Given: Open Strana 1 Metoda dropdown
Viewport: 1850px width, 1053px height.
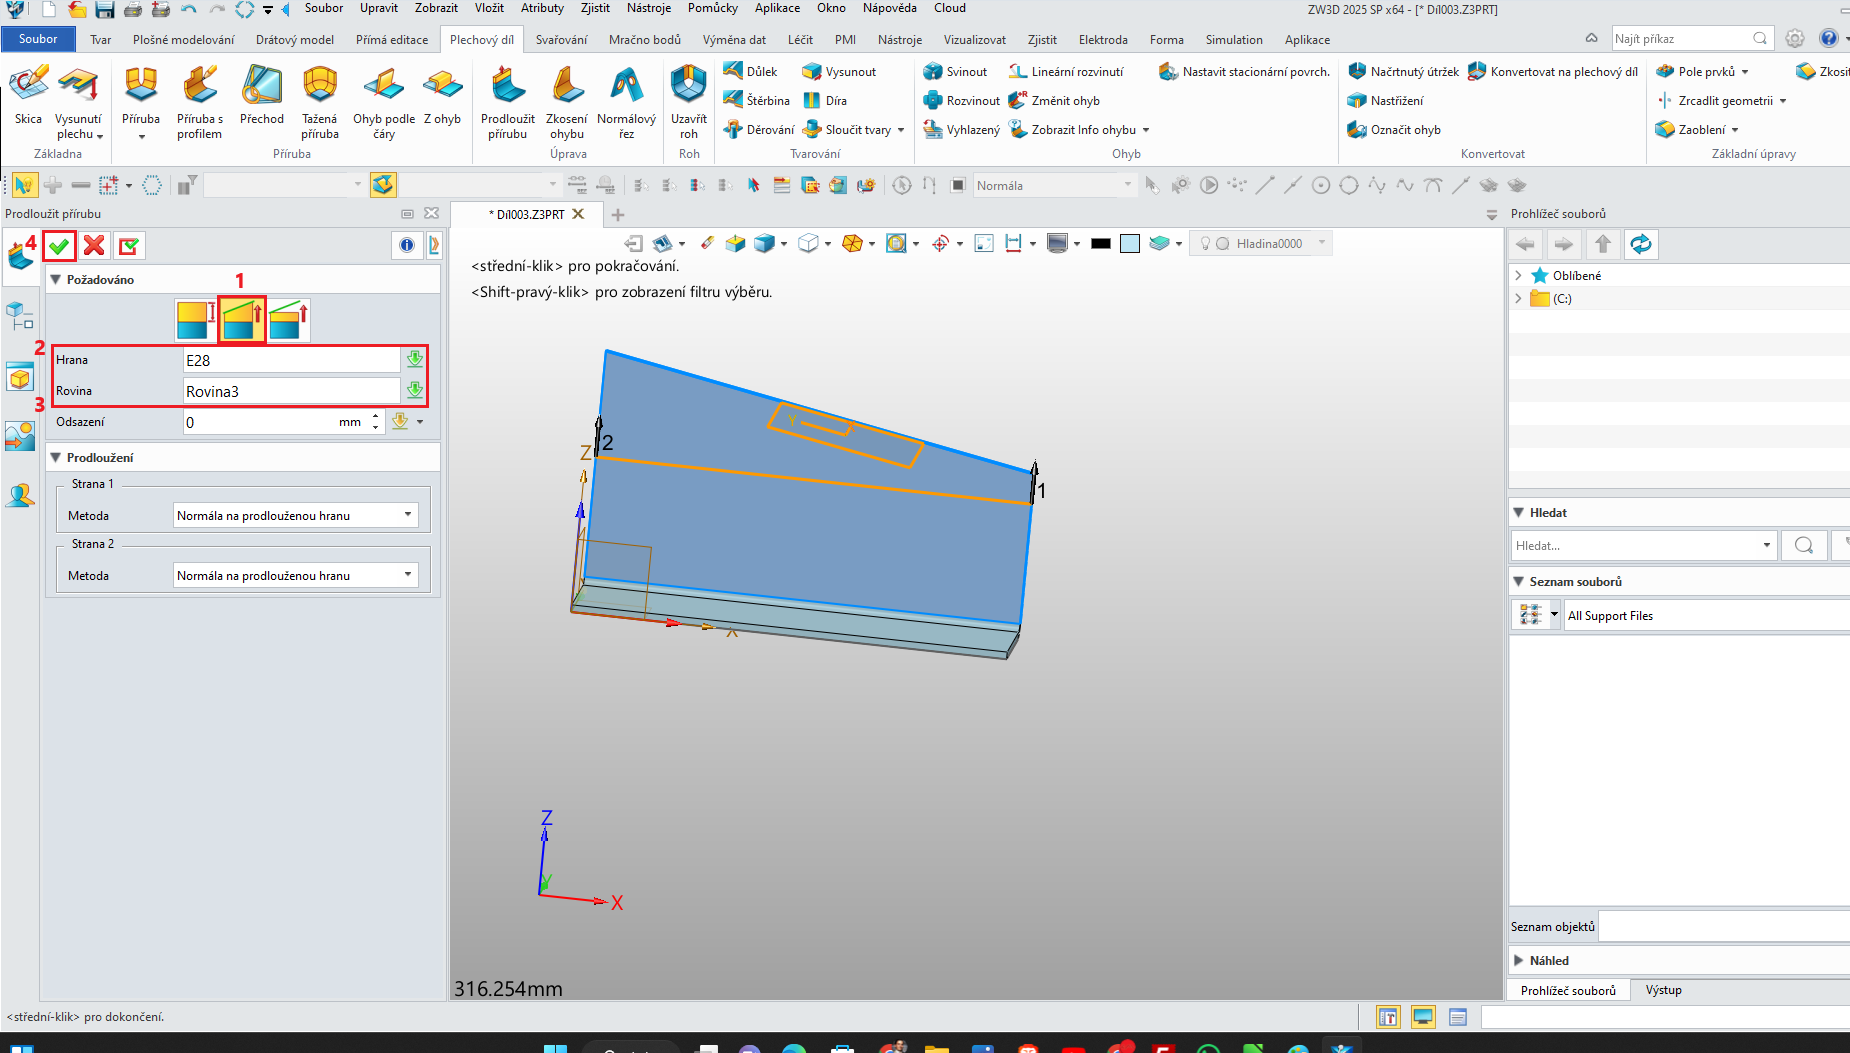Looking at the screenshot, I should pyautogui.click(x=296, y=516).
